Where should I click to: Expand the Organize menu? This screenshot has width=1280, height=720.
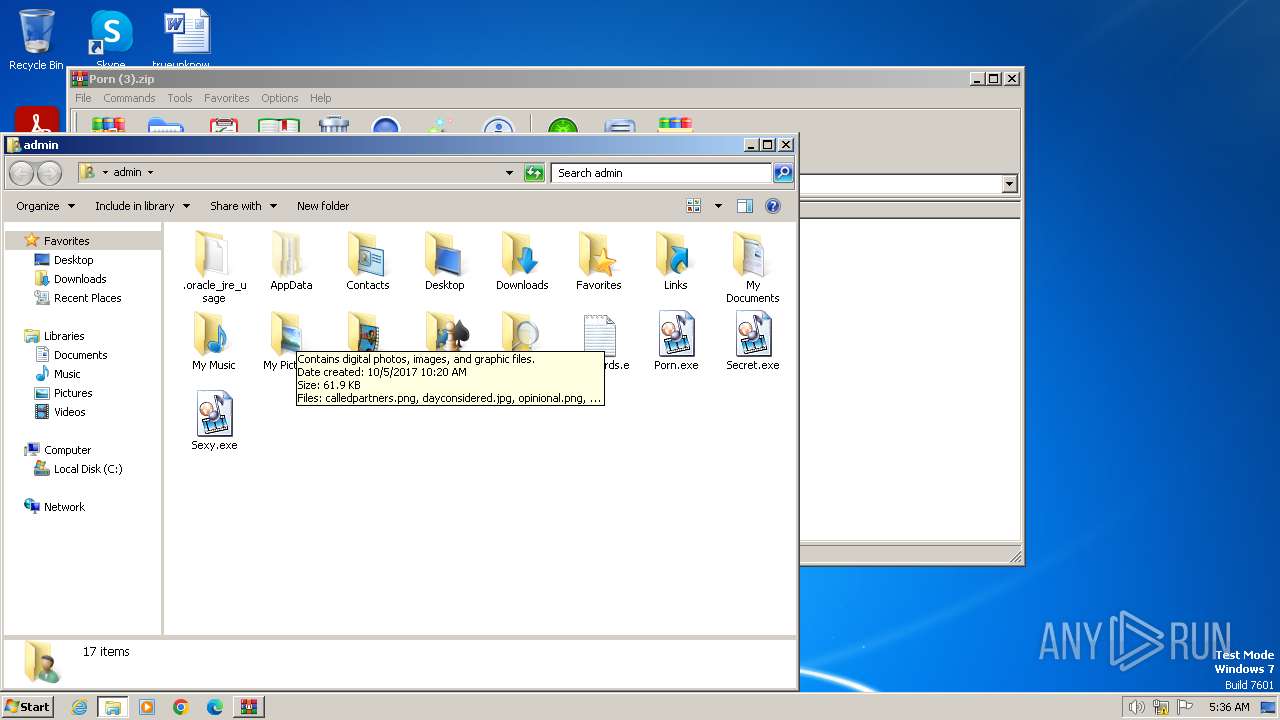[45, 206]
